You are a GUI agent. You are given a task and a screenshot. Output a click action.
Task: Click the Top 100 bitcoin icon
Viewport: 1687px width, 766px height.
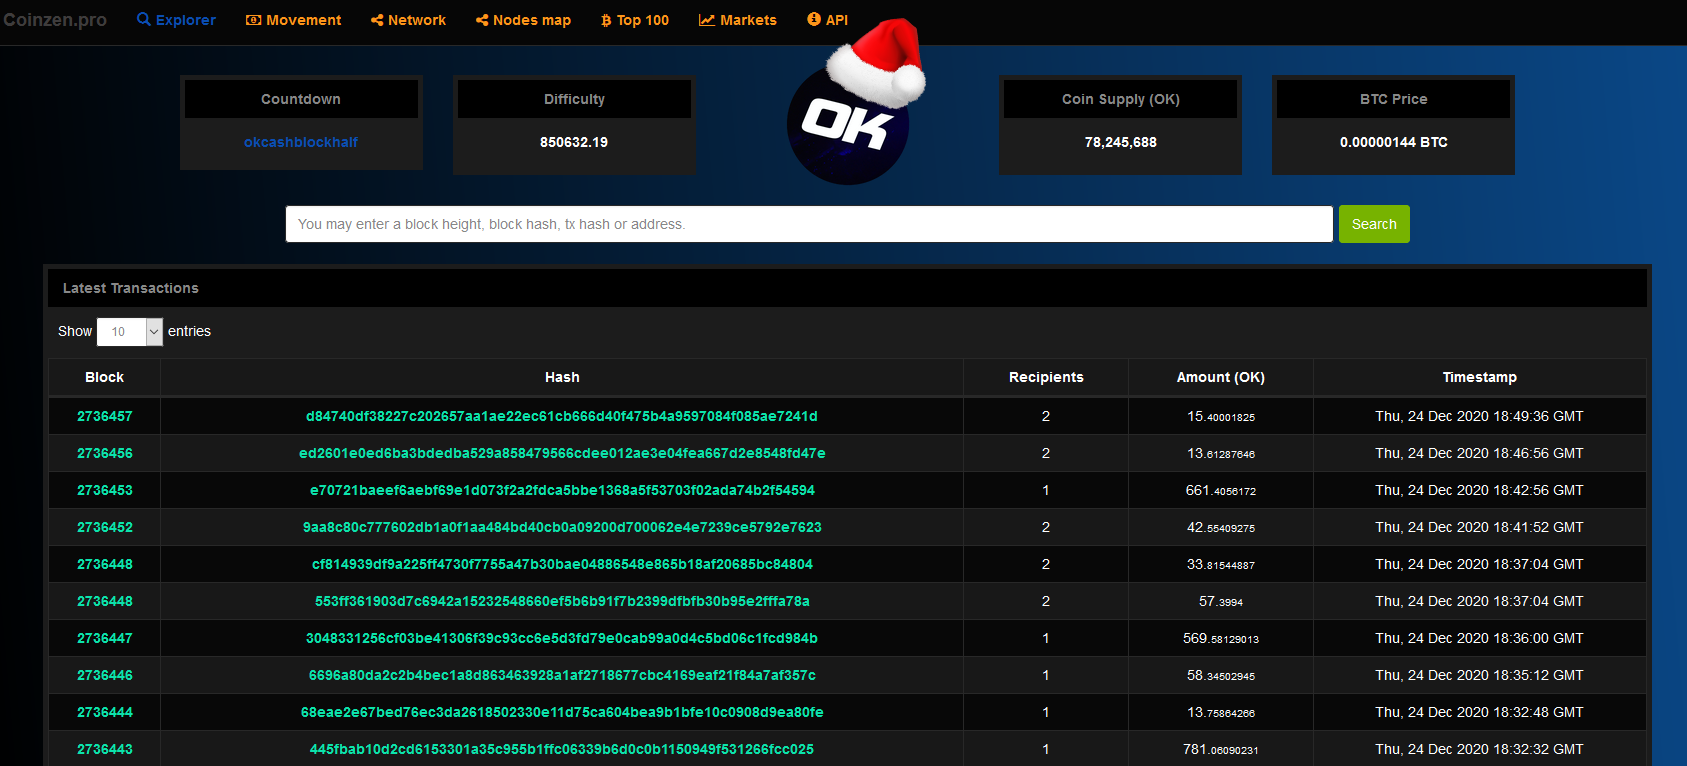click(x=606, y=20)
